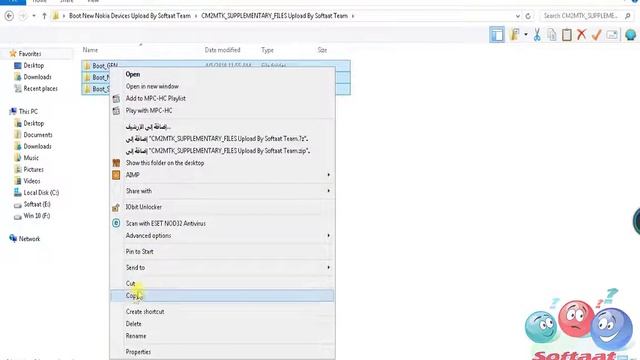Screen dimensions: 640x360
Task: Refresh the folder with the refresh button
Action: pos(528,16)
